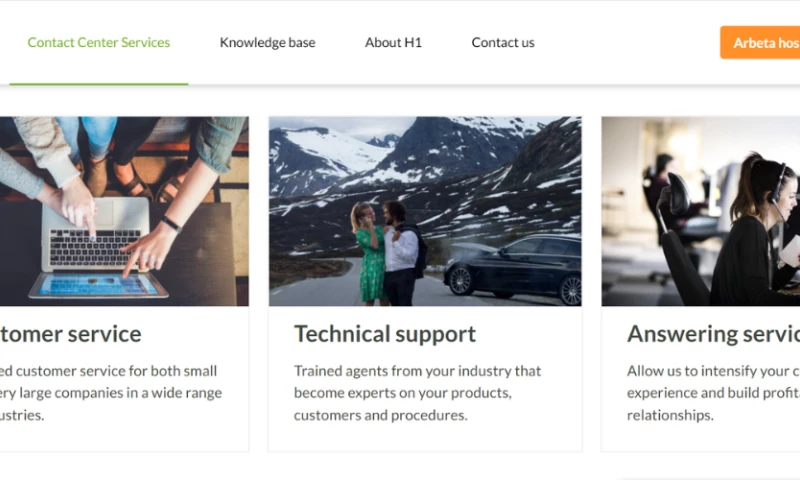Select the Answering service description text
The width and height of the screenshot is (800, 480).
pos(712,393)
